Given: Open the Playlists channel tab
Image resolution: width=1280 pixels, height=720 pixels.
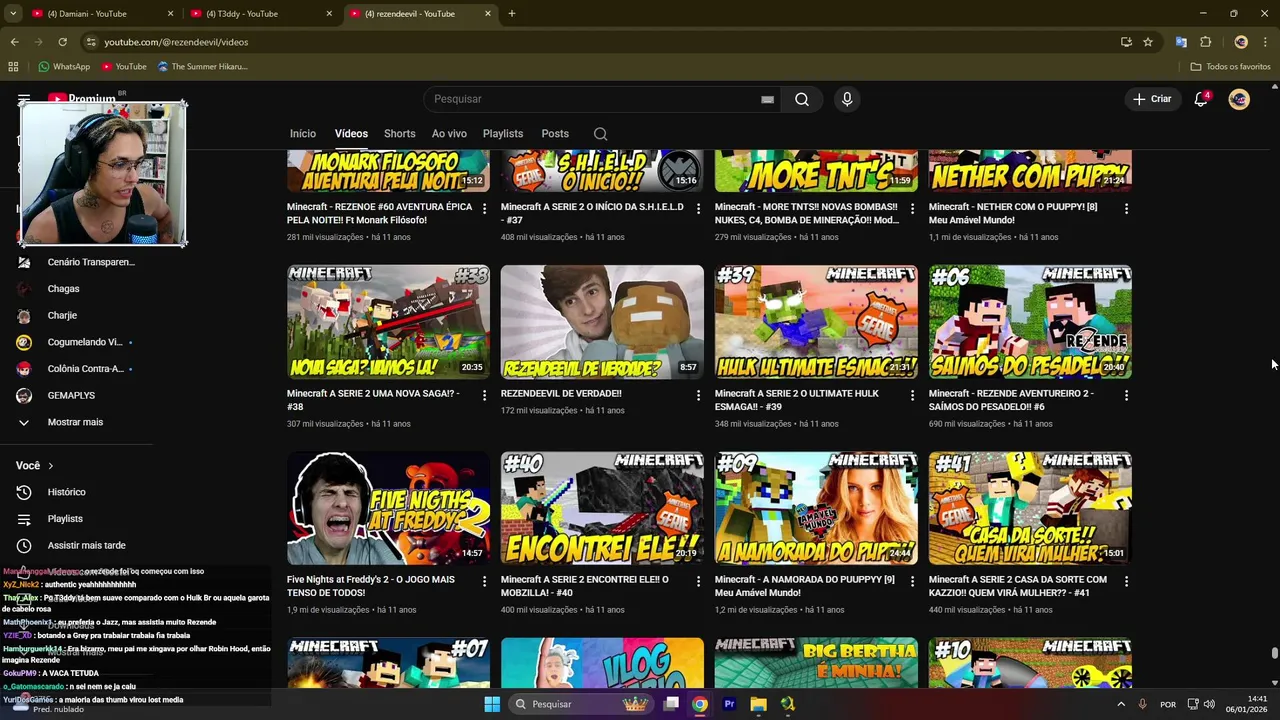Looking at the screenshot, I should pyautogui.click(x=503, y=134).
